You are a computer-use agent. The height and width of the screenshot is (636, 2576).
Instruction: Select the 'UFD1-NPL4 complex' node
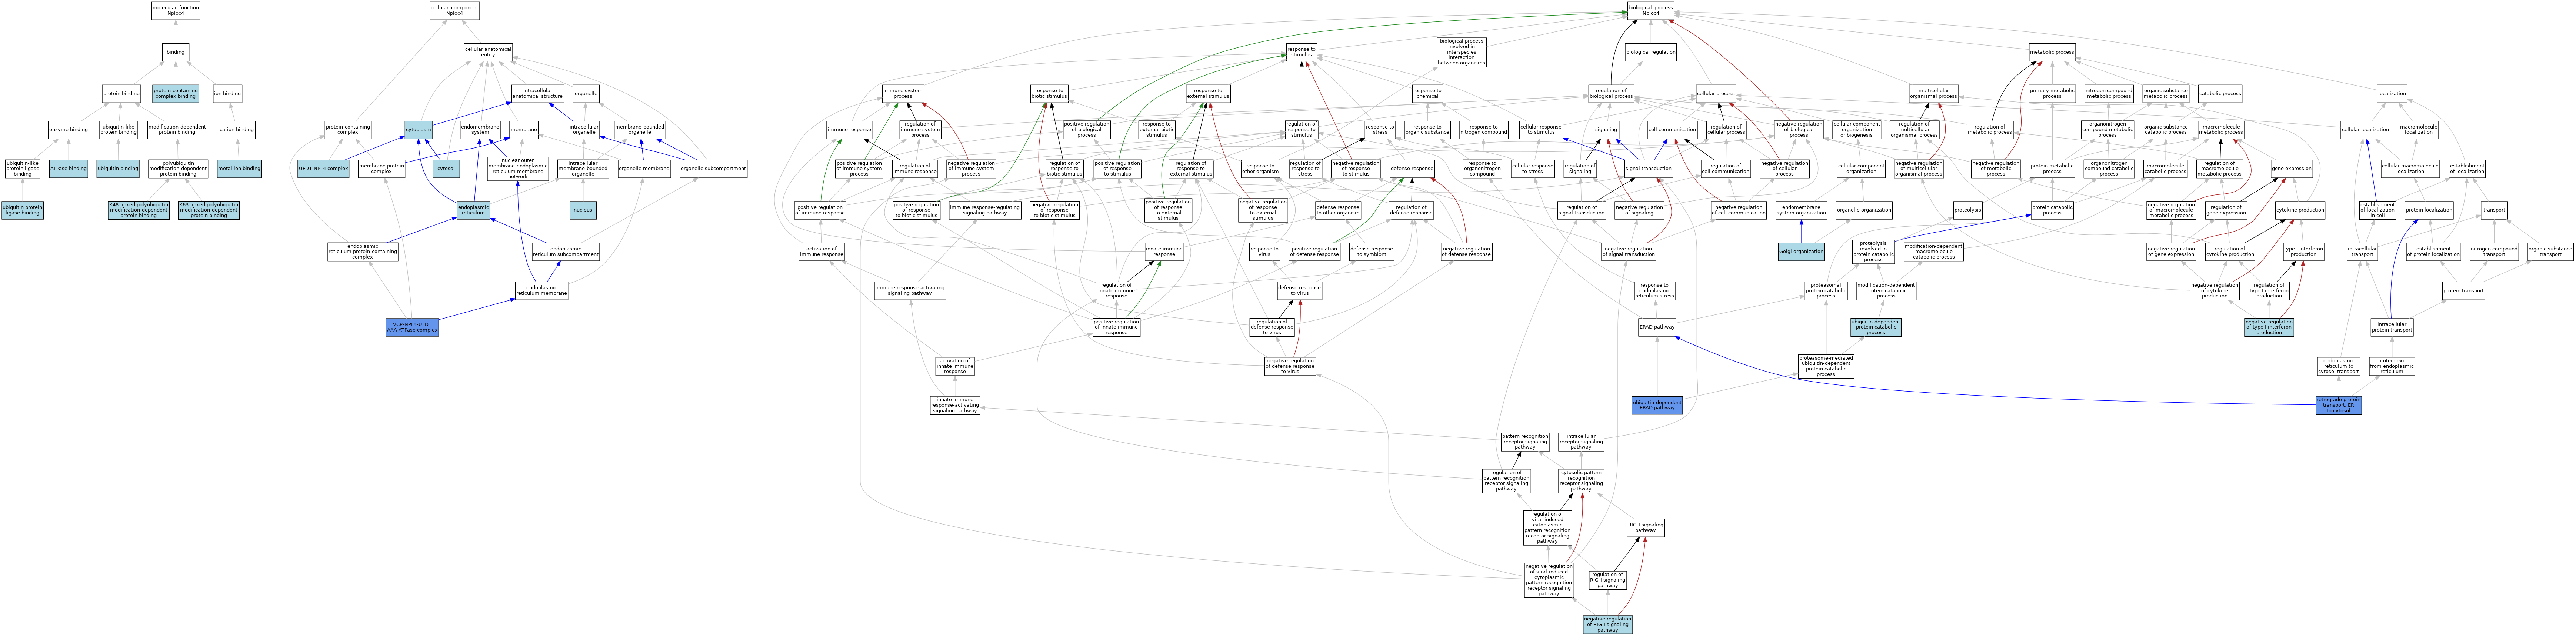(323, 169)
